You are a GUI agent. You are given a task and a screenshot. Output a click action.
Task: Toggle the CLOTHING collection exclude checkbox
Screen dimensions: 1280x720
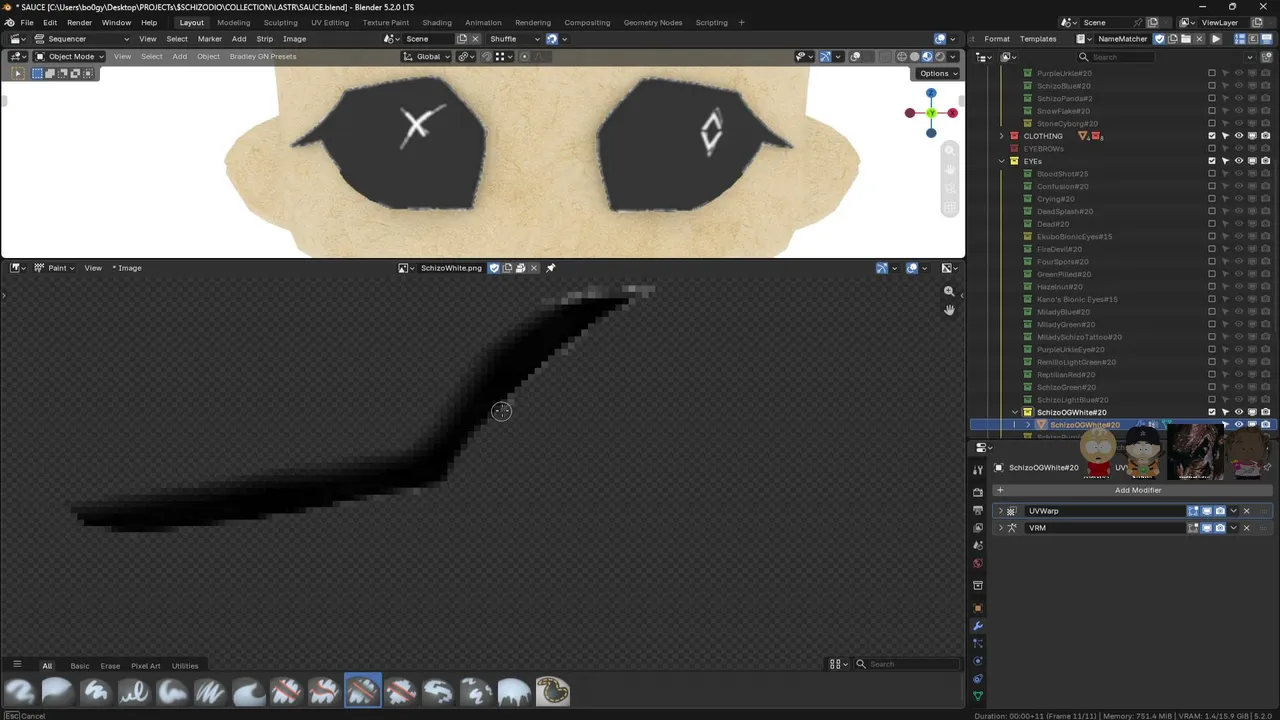[1212, 136]
